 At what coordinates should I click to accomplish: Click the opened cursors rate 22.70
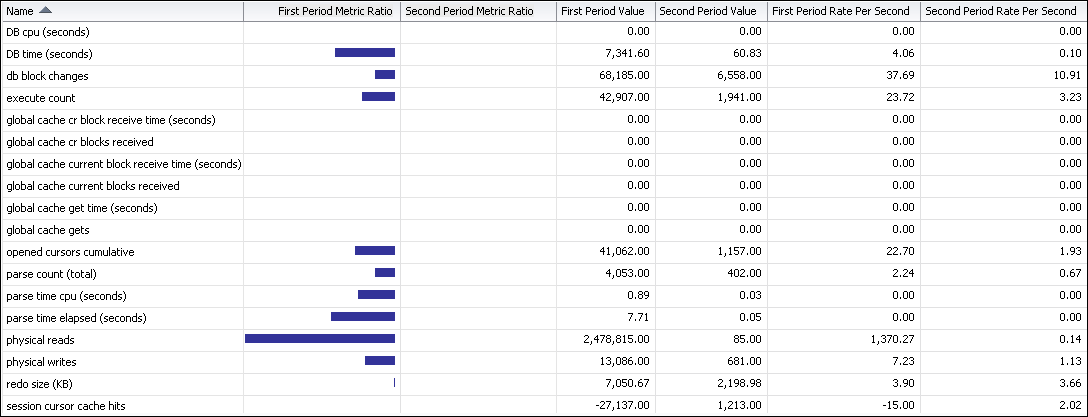(902, 252)
